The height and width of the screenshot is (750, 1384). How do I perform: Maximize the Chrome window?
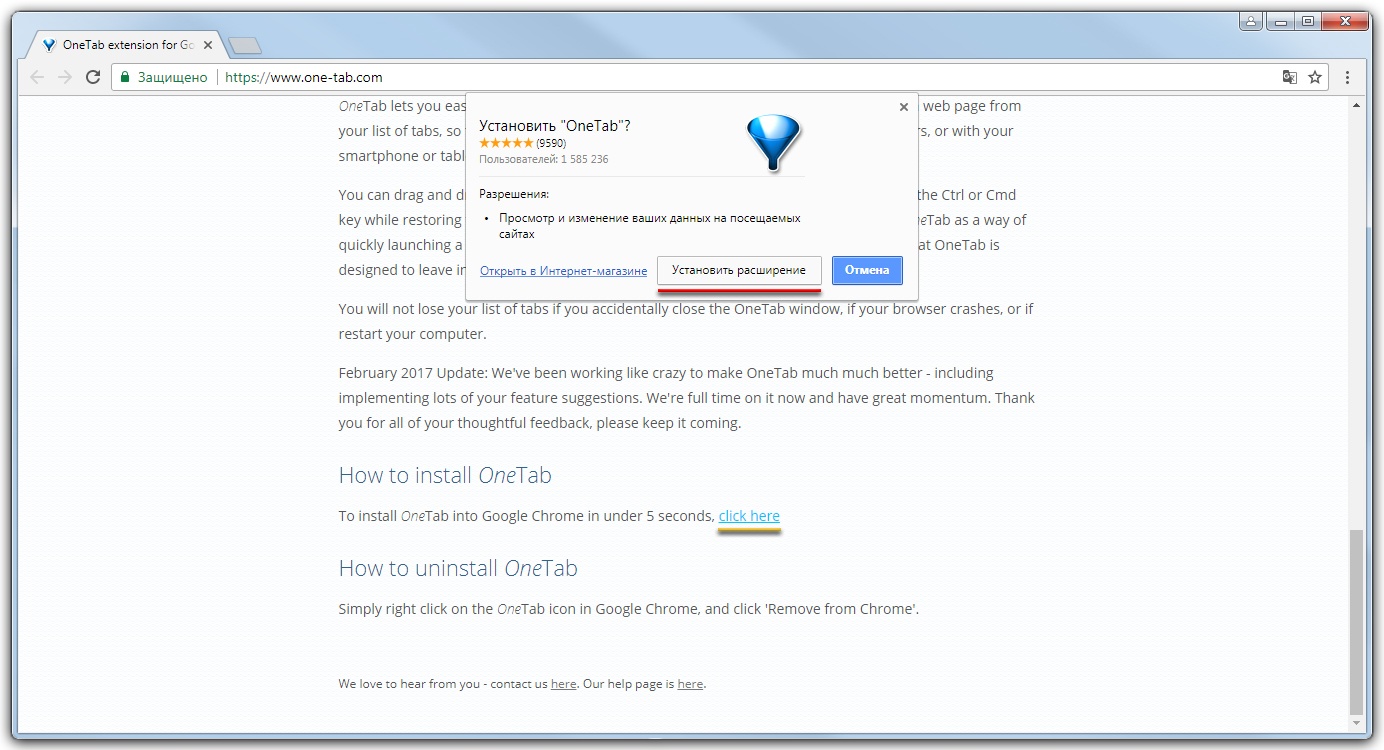(x=1307, y=20)
